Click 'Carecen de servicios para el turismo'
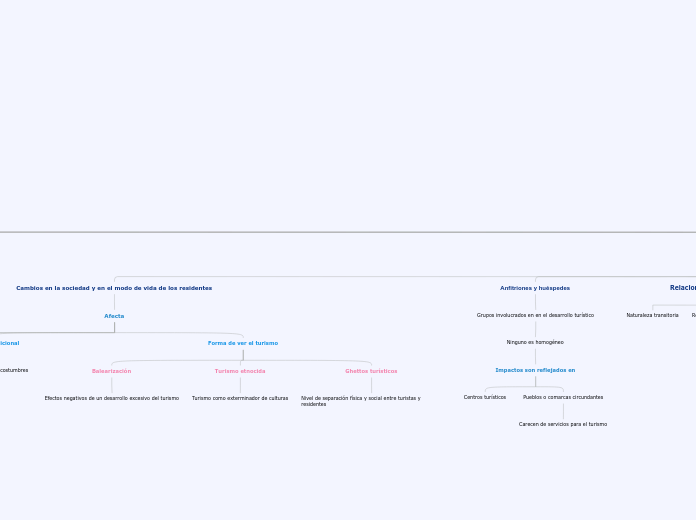 pyautogui.click(x=563, y=425)
